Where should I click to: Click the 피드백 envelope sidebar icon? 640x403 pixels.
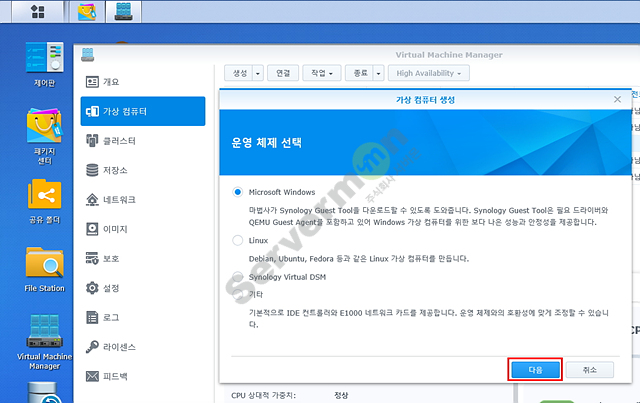tap(92, 376)
